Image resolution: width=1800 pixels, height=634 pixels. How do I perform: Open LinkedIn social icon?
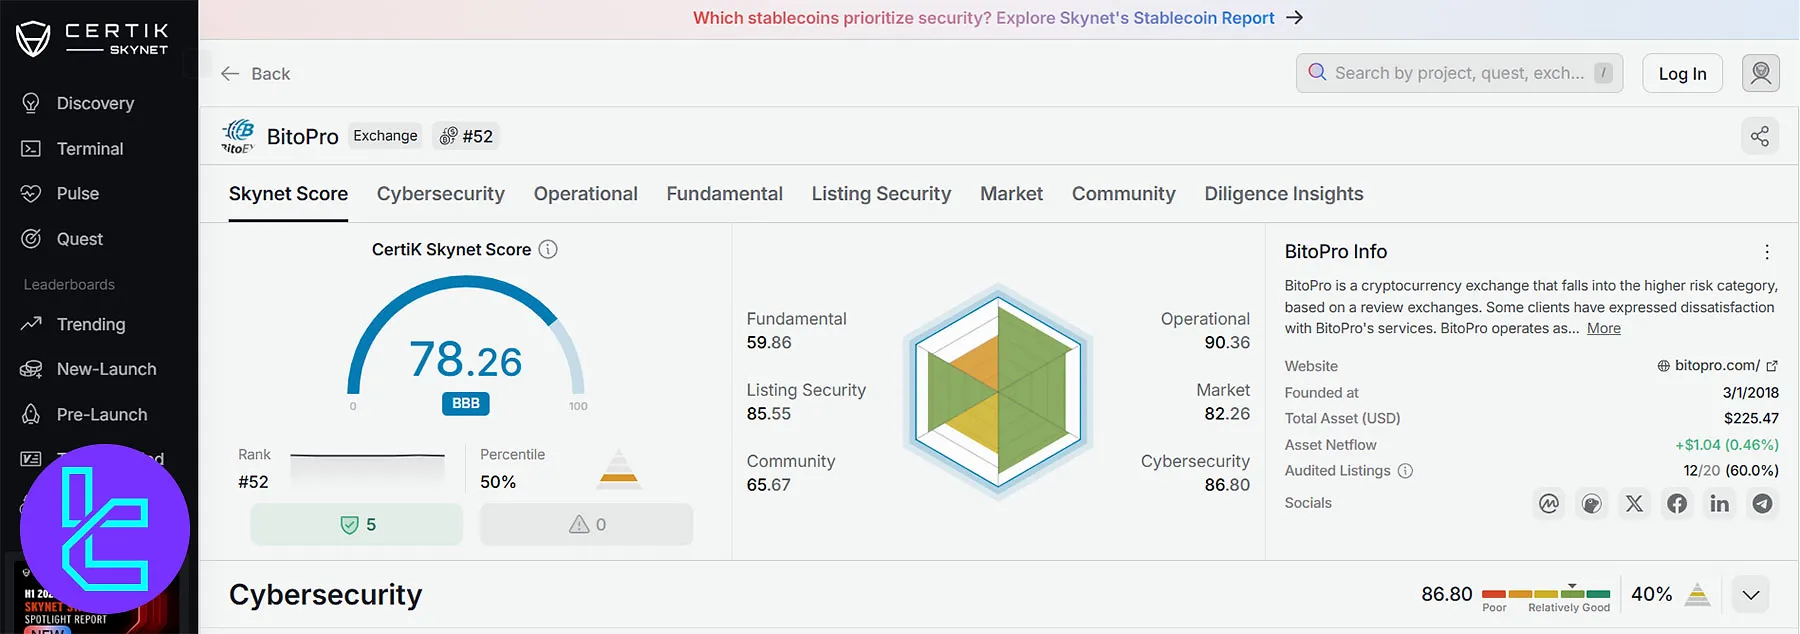point(1719,503)
